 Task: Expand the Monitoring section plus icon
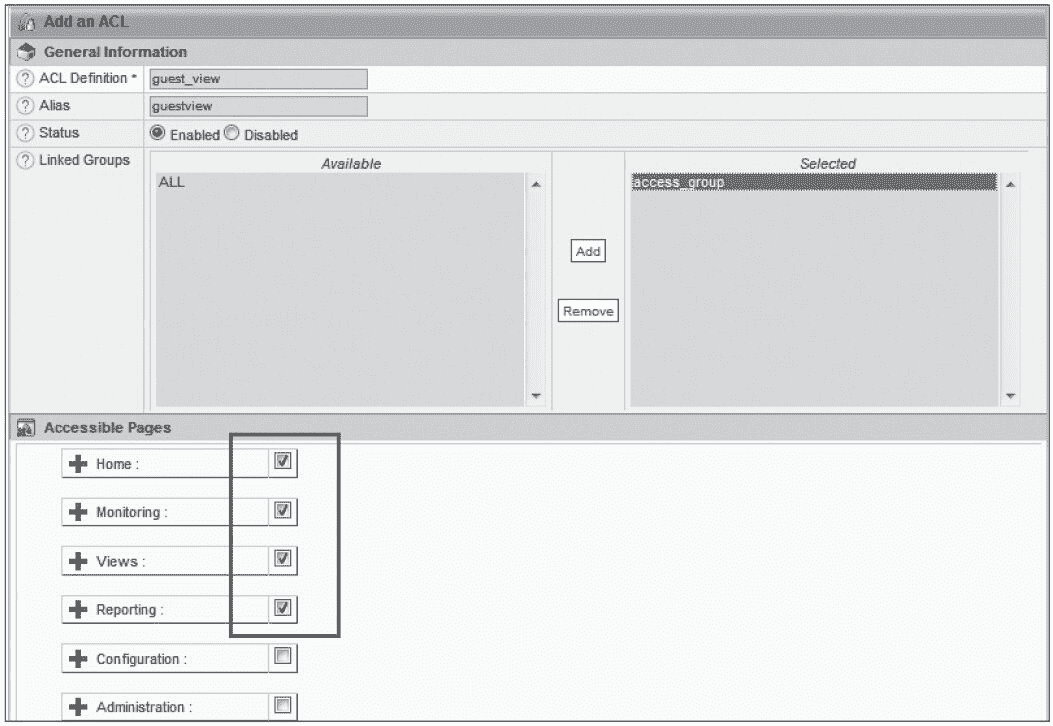click(78, 512)
